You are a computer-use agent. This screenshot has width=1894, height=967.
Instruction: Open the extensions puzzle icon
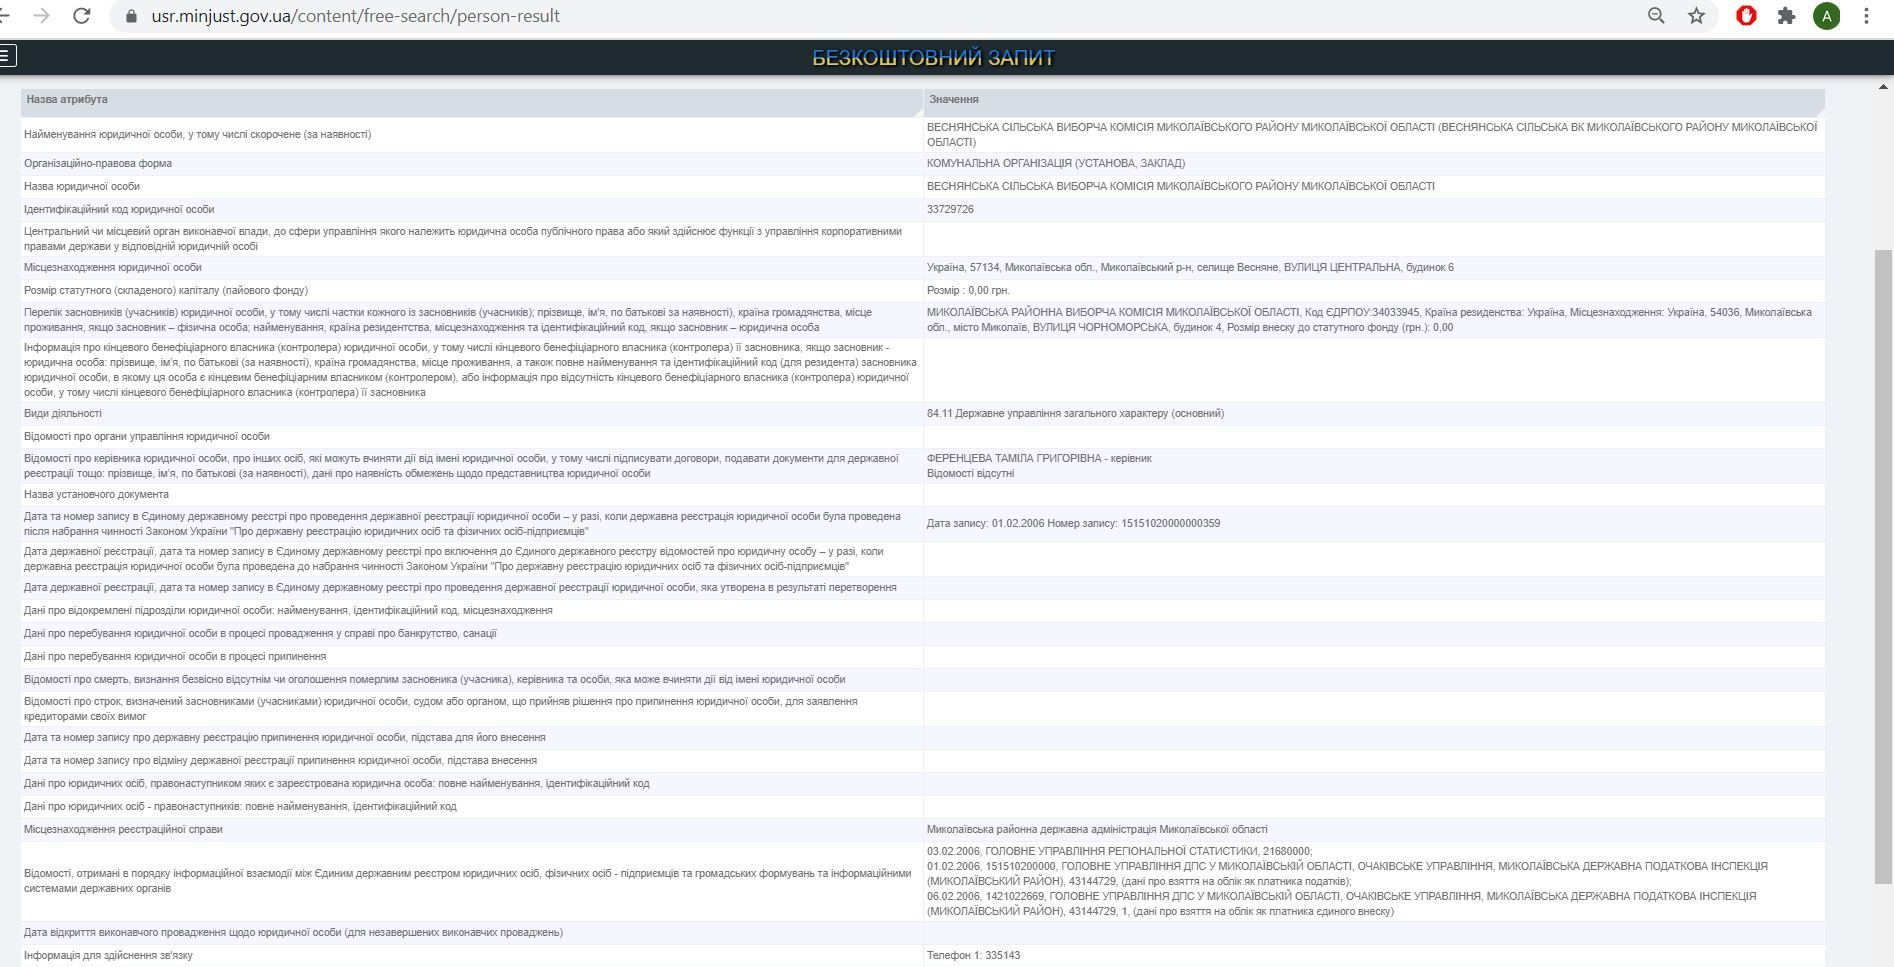coord(1786,16)
